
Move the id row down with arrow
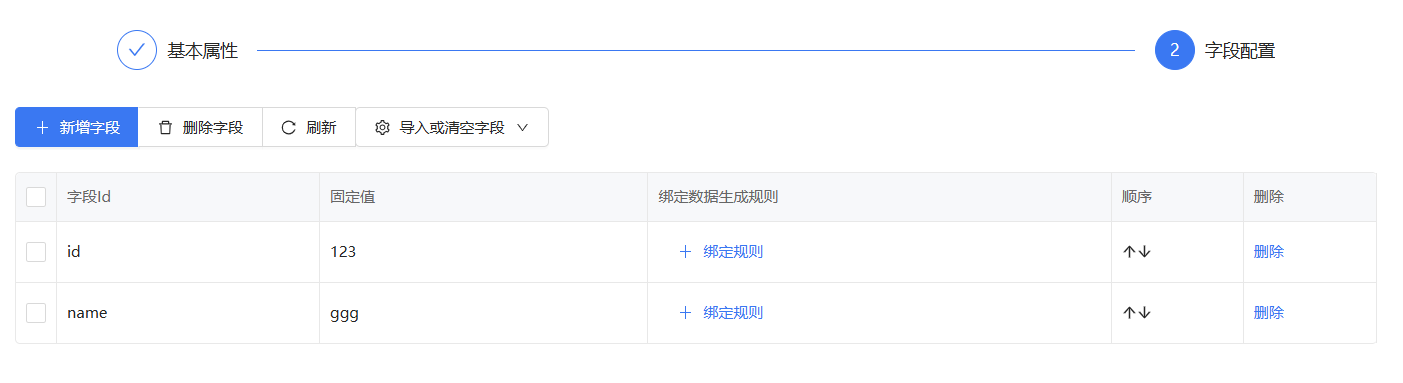(x=1145, y=252)
